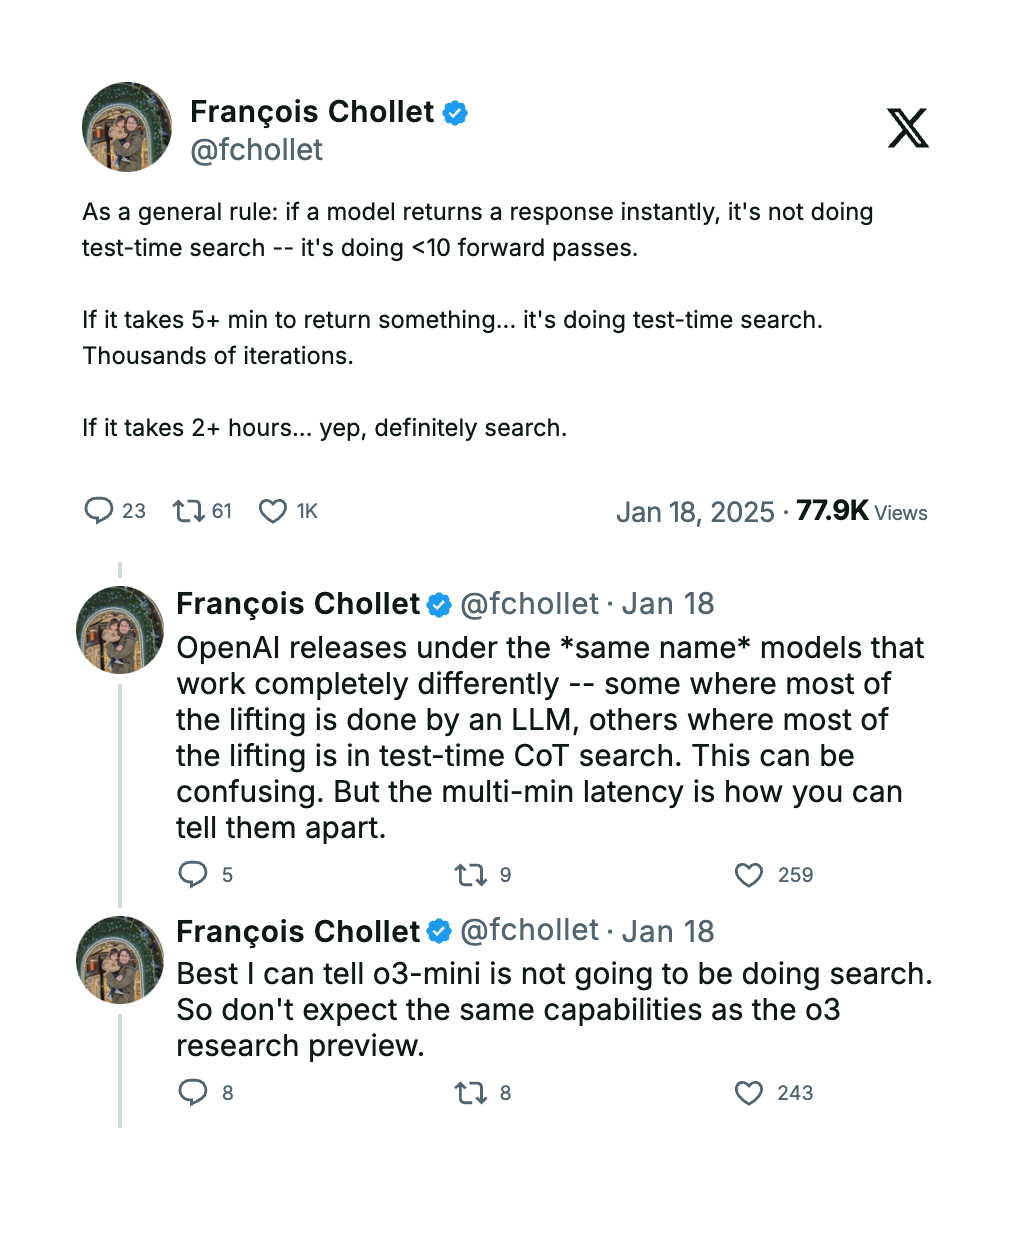The width and height of the screenshot is (1014, 1240).
Task: Click the Jan 18, 2025 timestamp
Action: [x=695, y=512]
